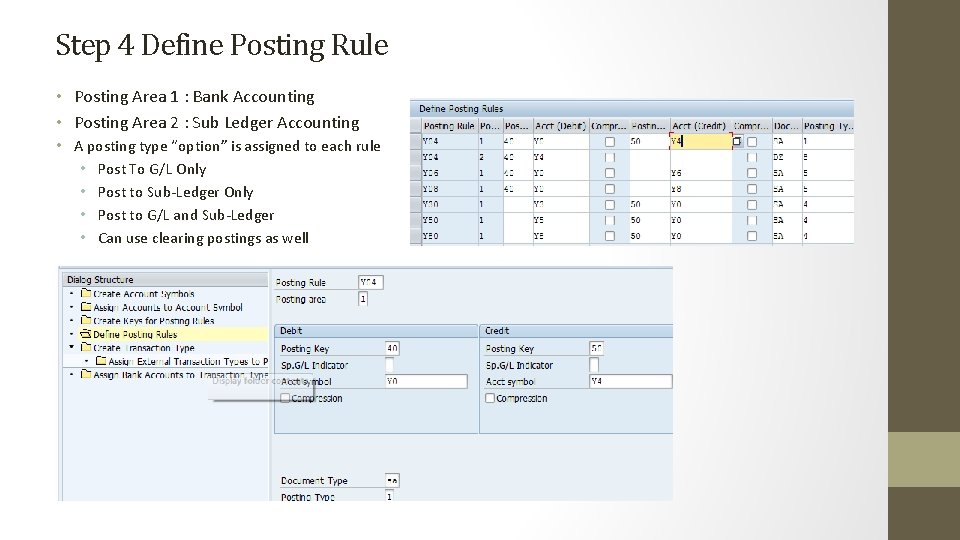
Task: Select row header button of Y06 row
Action: 416,173
